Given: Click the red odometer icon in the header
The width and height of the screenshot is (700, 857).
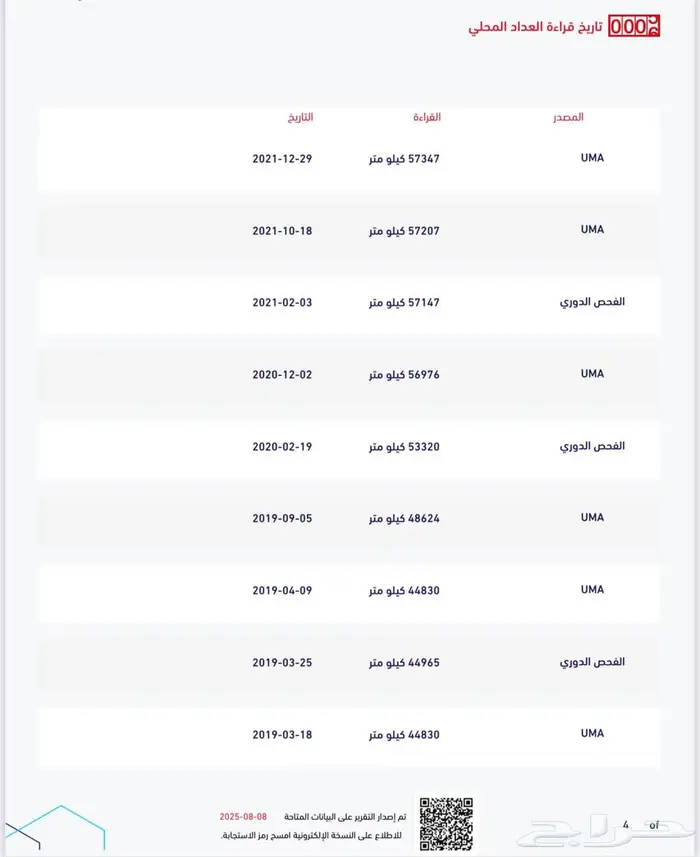Looking at the screenshot, I should pyautogui.click(x=636, y=27).
